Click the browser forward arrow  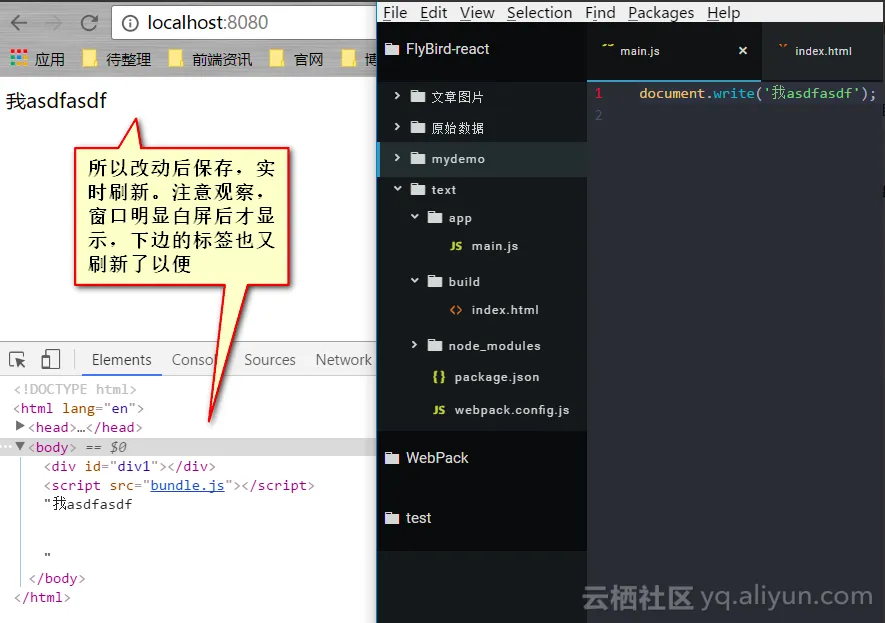(x=54, y=23)
